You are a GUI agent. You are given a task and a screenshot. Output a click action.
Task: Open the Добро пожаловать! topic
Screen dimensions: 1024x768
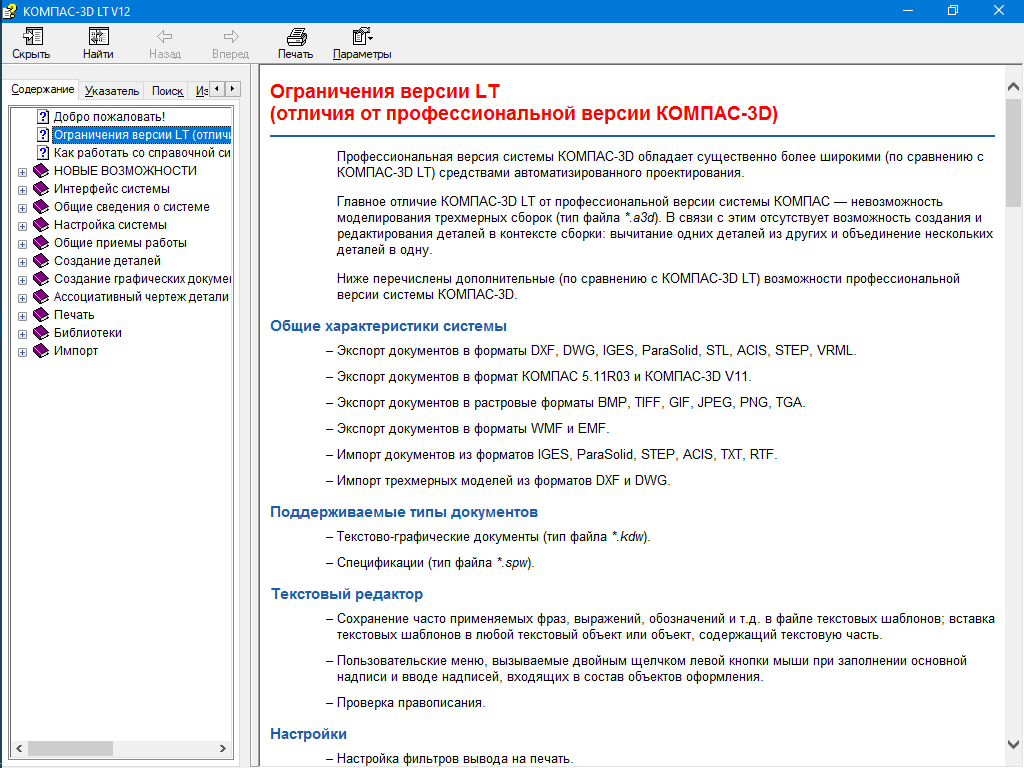(109, 117)
